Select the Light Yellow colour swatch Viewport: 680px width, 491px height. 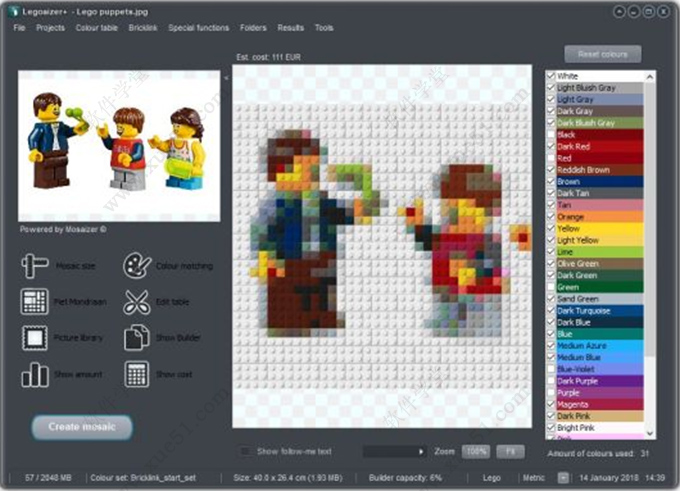[x=600, y=240]
